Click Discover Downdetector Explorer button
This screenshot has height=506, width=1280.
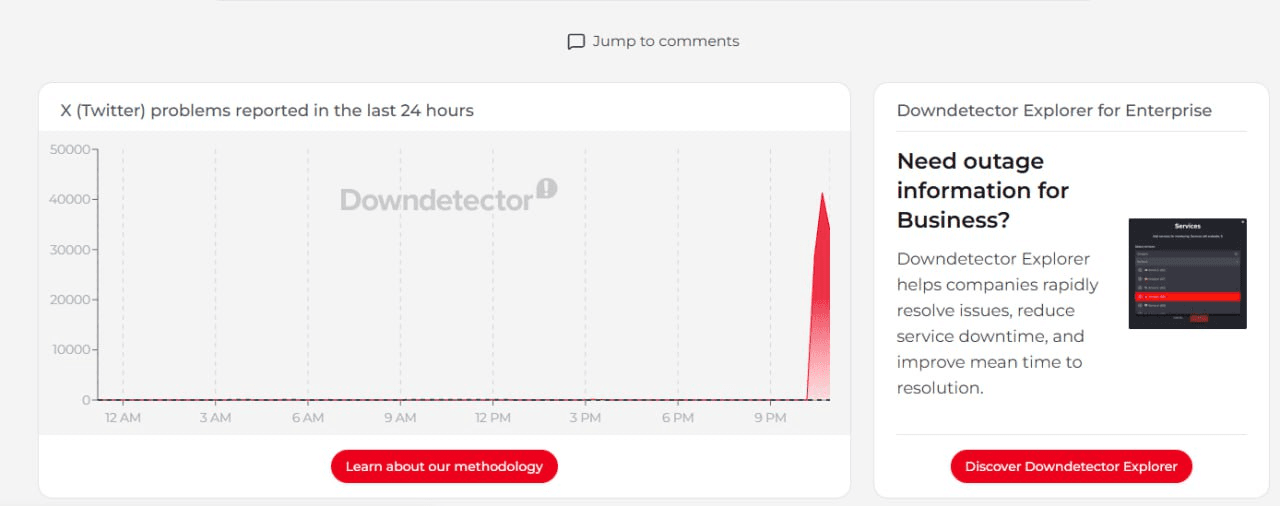coord(1071,466)
